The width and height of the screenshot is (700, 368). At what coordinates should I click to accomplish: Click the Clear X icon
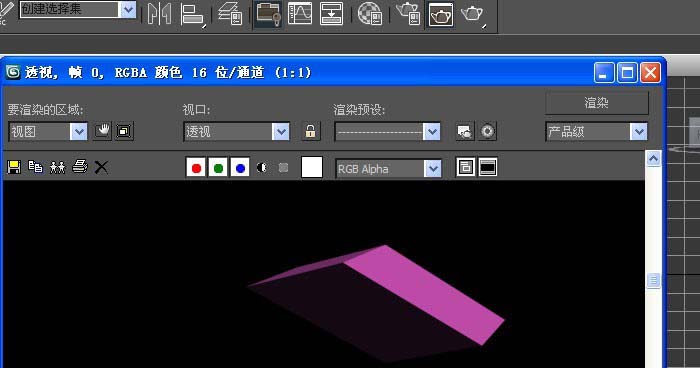101,167
